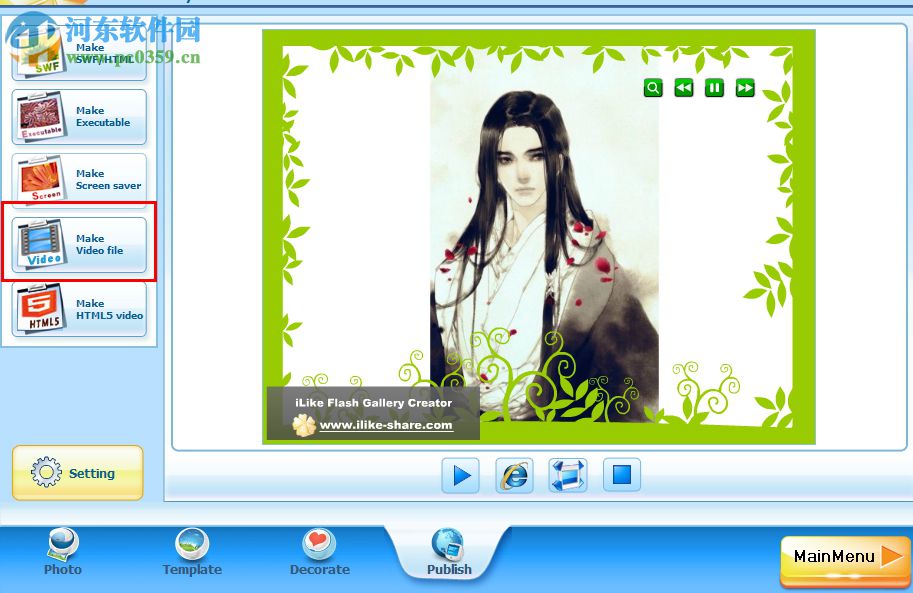Click the green rewind icon in preview
913x593 pixels.
684,88
